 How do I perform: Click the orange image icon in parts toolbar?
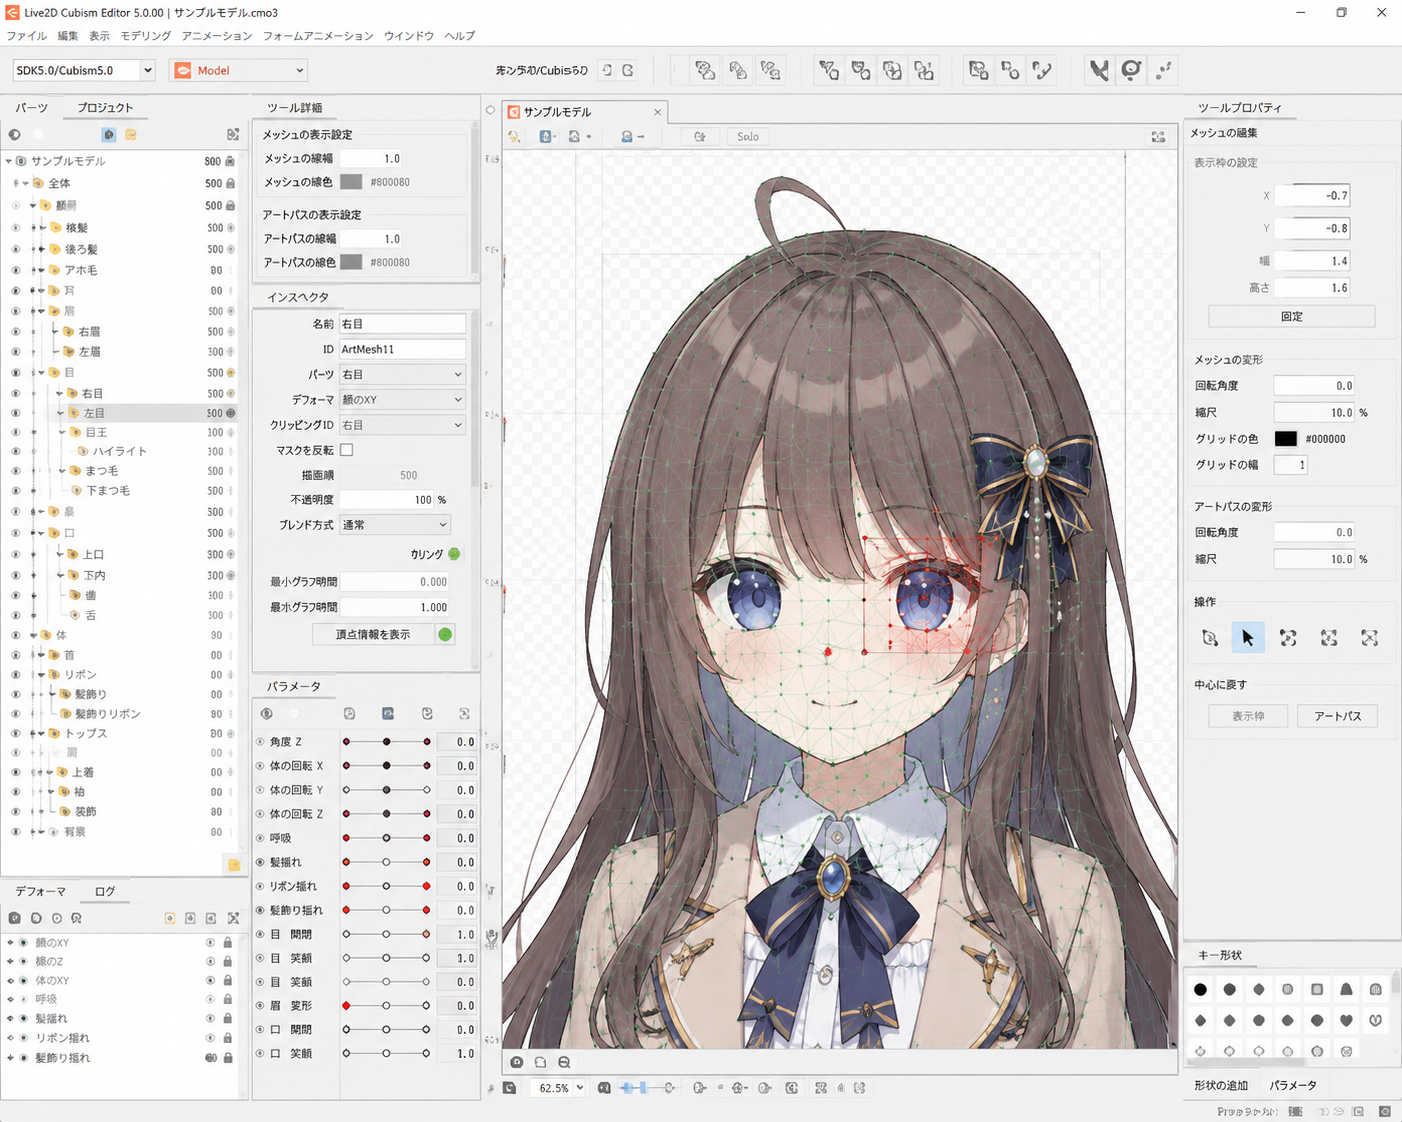[x=131, y=134]
